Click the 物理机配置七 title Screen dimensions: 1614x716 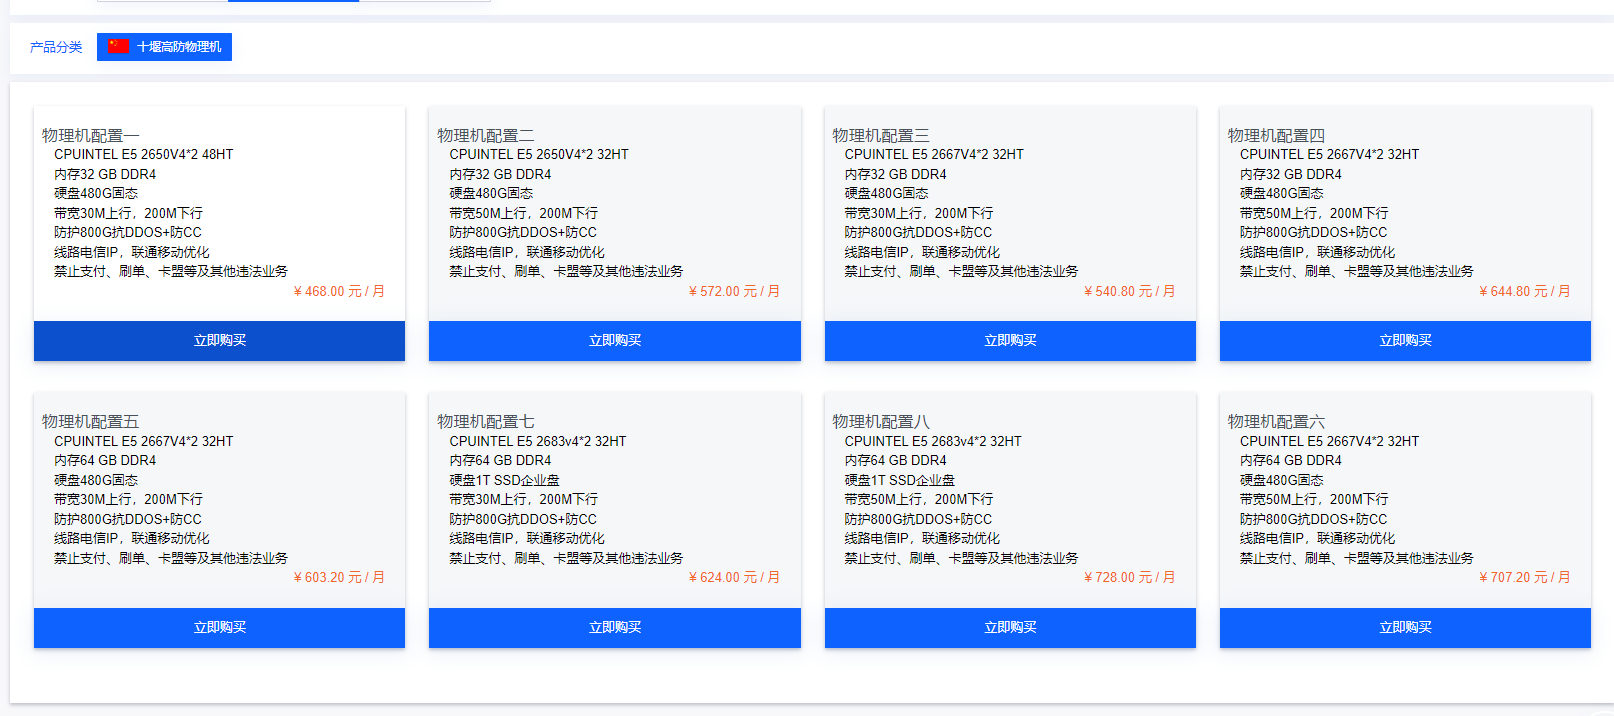486,422
